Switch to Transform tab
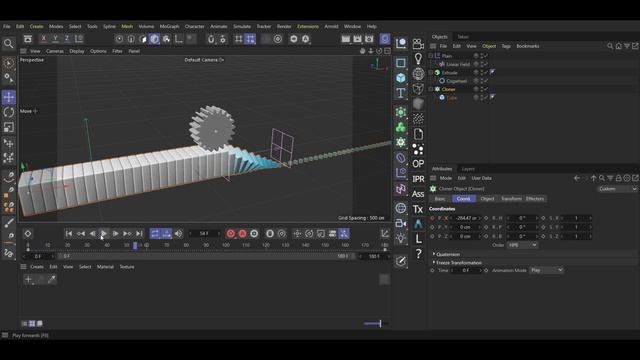This screenshot has width=640, height=360. point(511,198)
